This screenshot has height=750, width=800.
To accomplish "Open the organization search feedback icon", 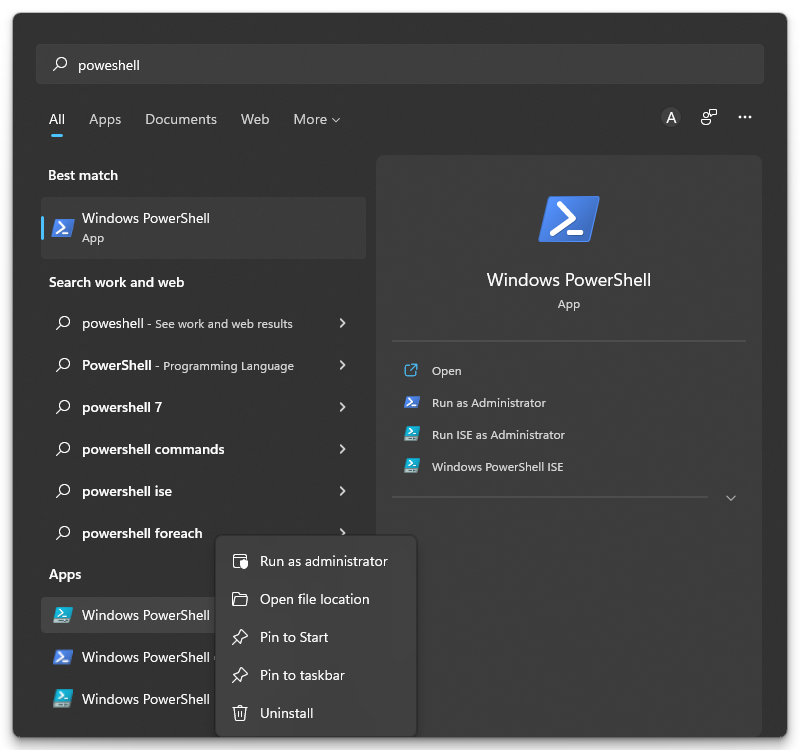I will [708, 117].
